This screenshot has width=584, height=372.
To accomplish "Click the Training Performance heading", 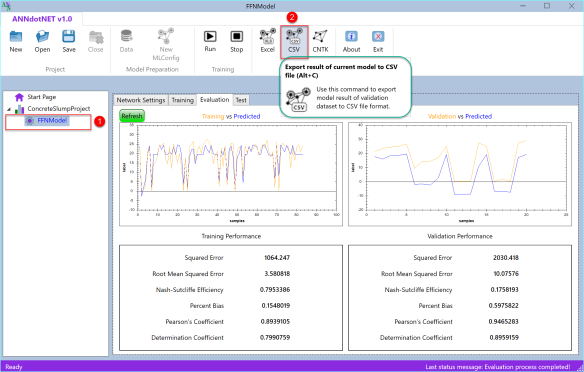I will [x=231, y=236].
